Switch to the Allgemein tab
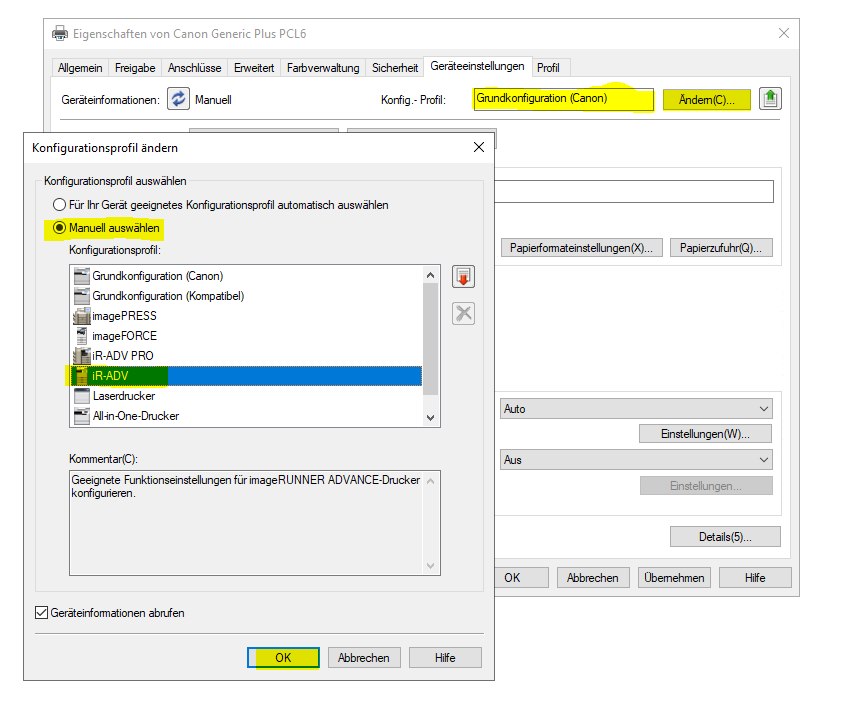Image resolution: width=849 pixels, height=710 pixels. [80, 68]
